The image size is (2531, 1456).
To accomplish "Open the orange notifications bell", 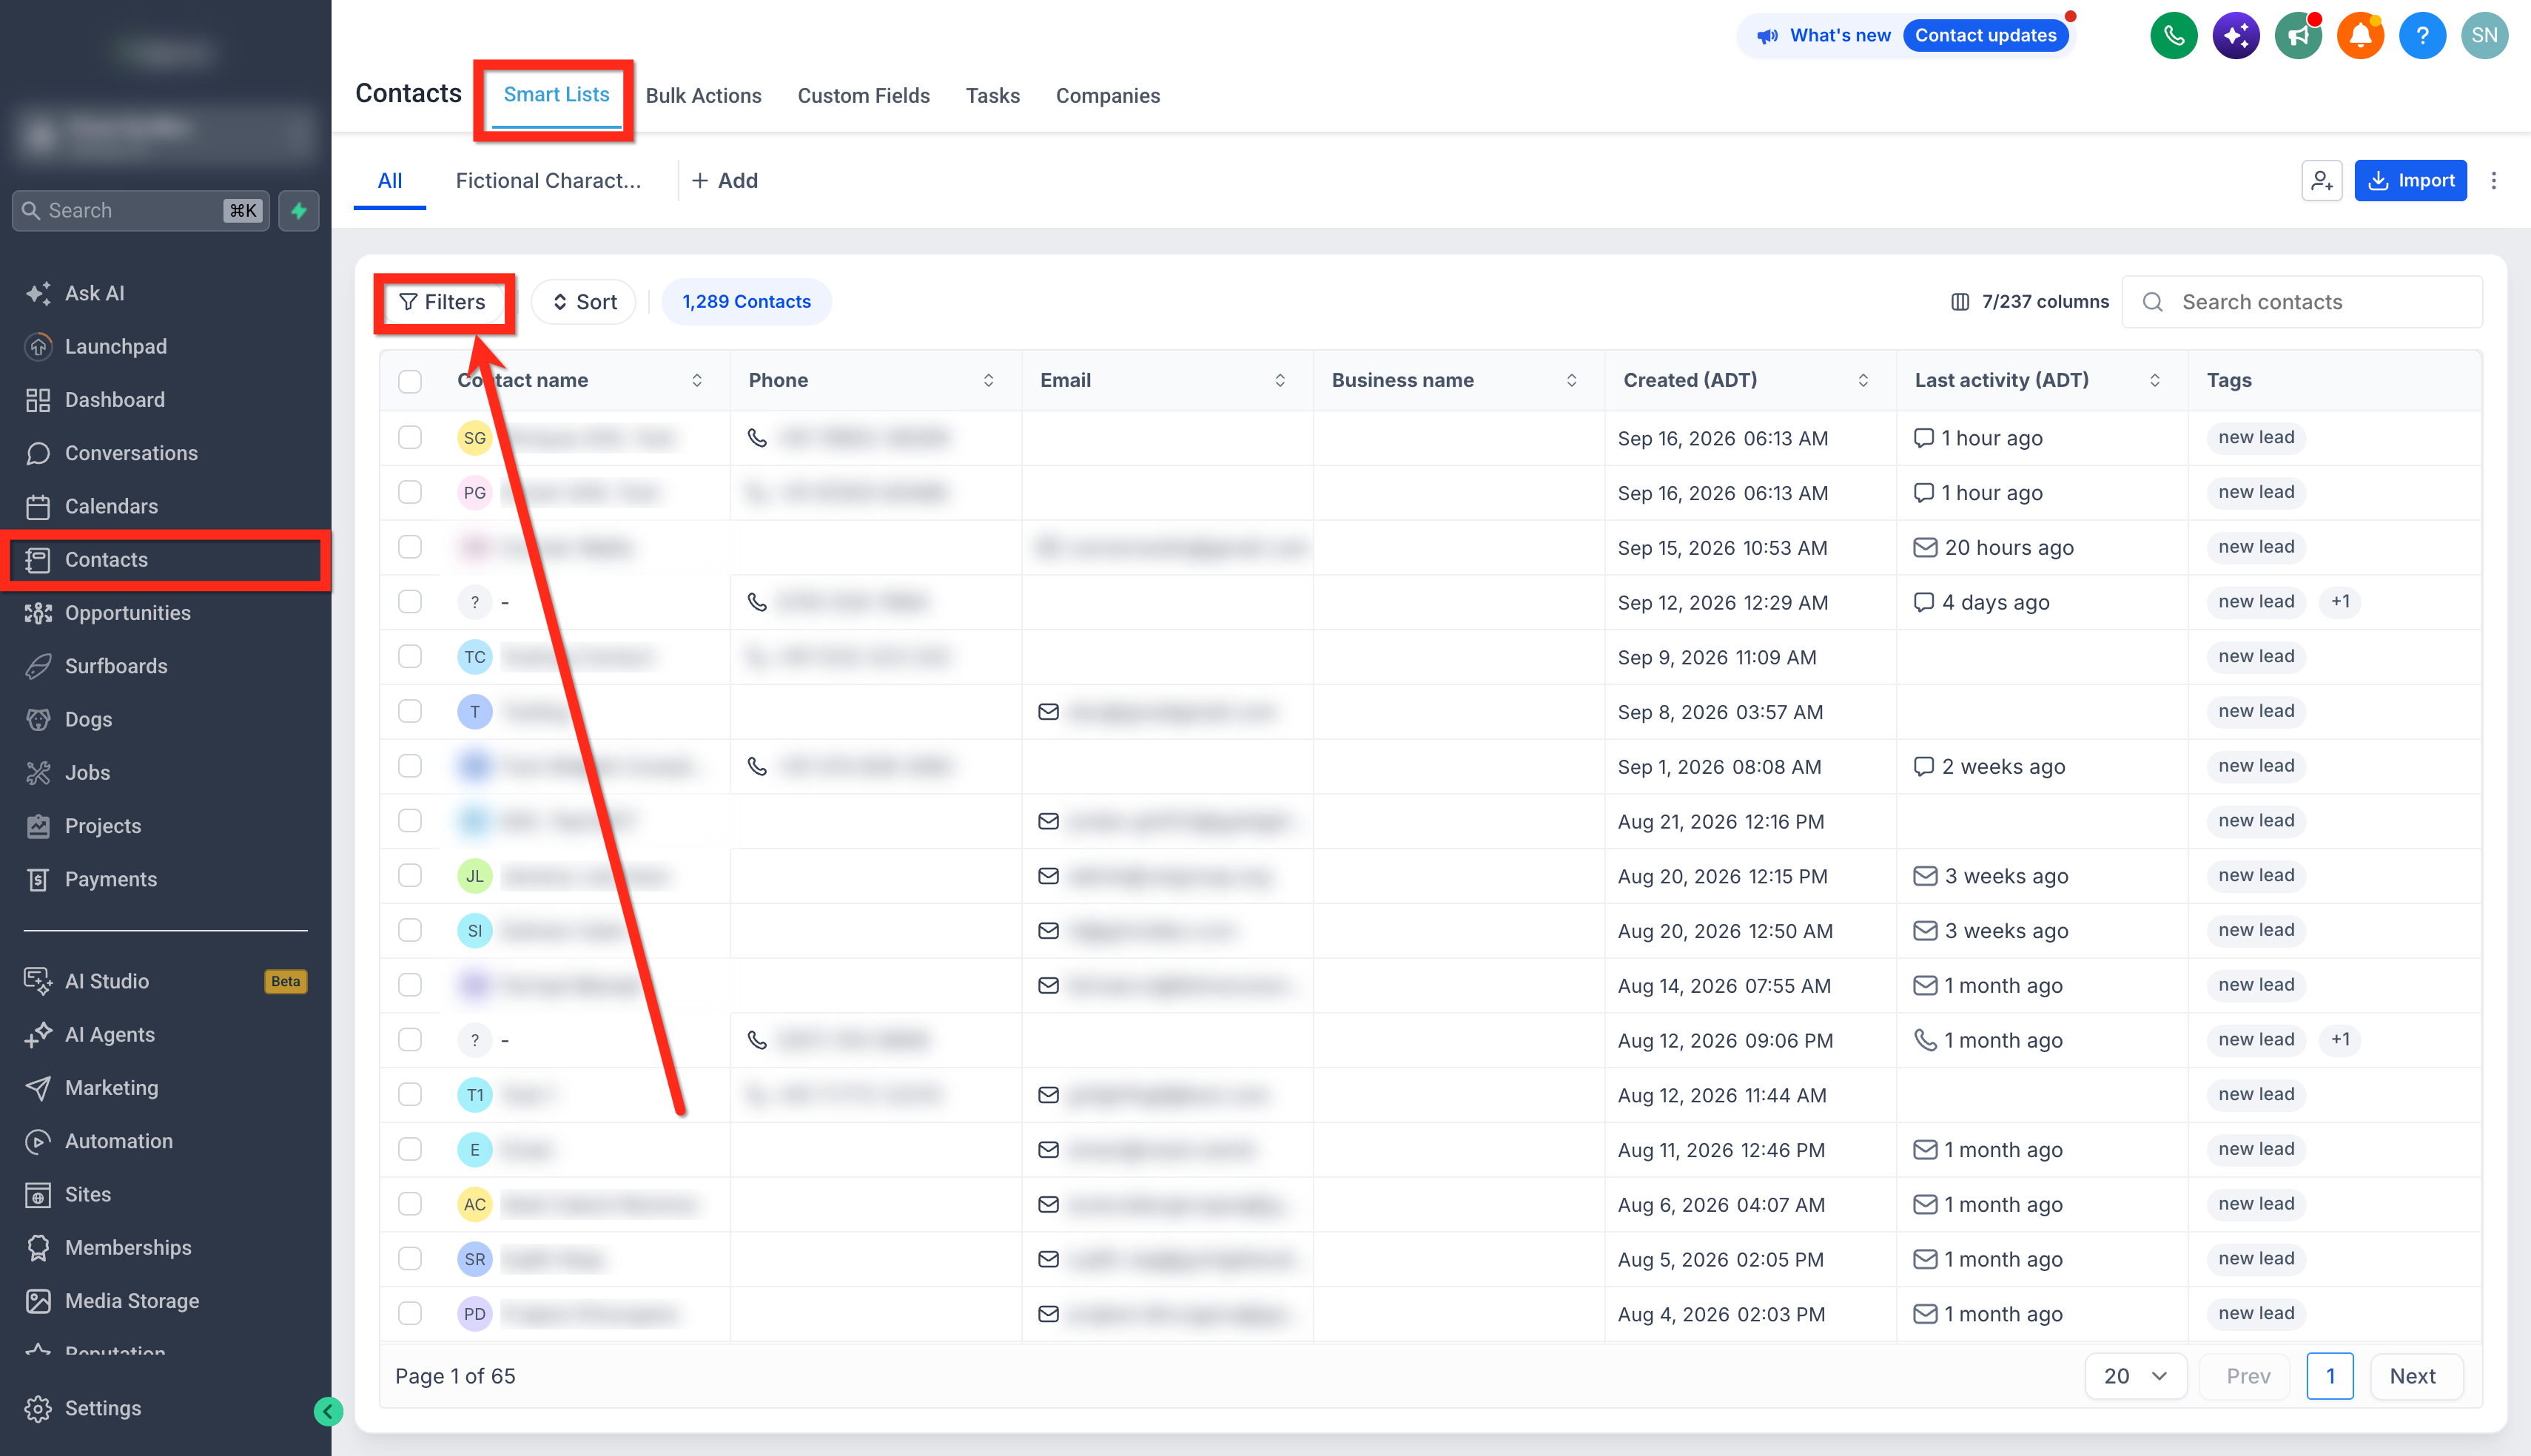I will (x=2360, y=36).
